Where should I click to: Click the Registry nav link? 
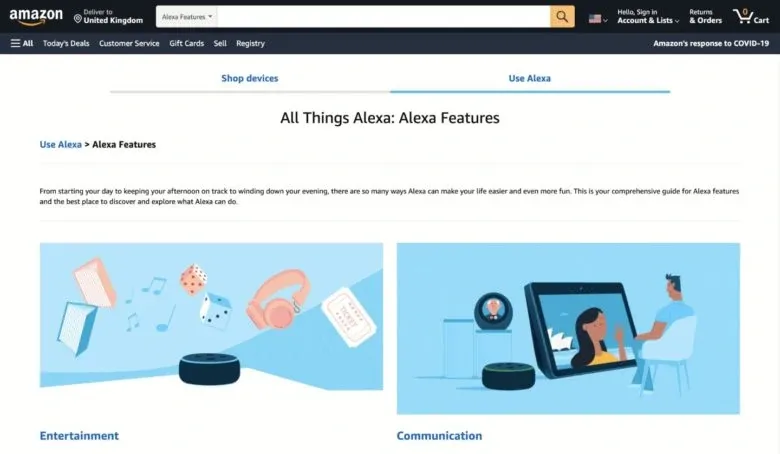(x=250, y=43)
